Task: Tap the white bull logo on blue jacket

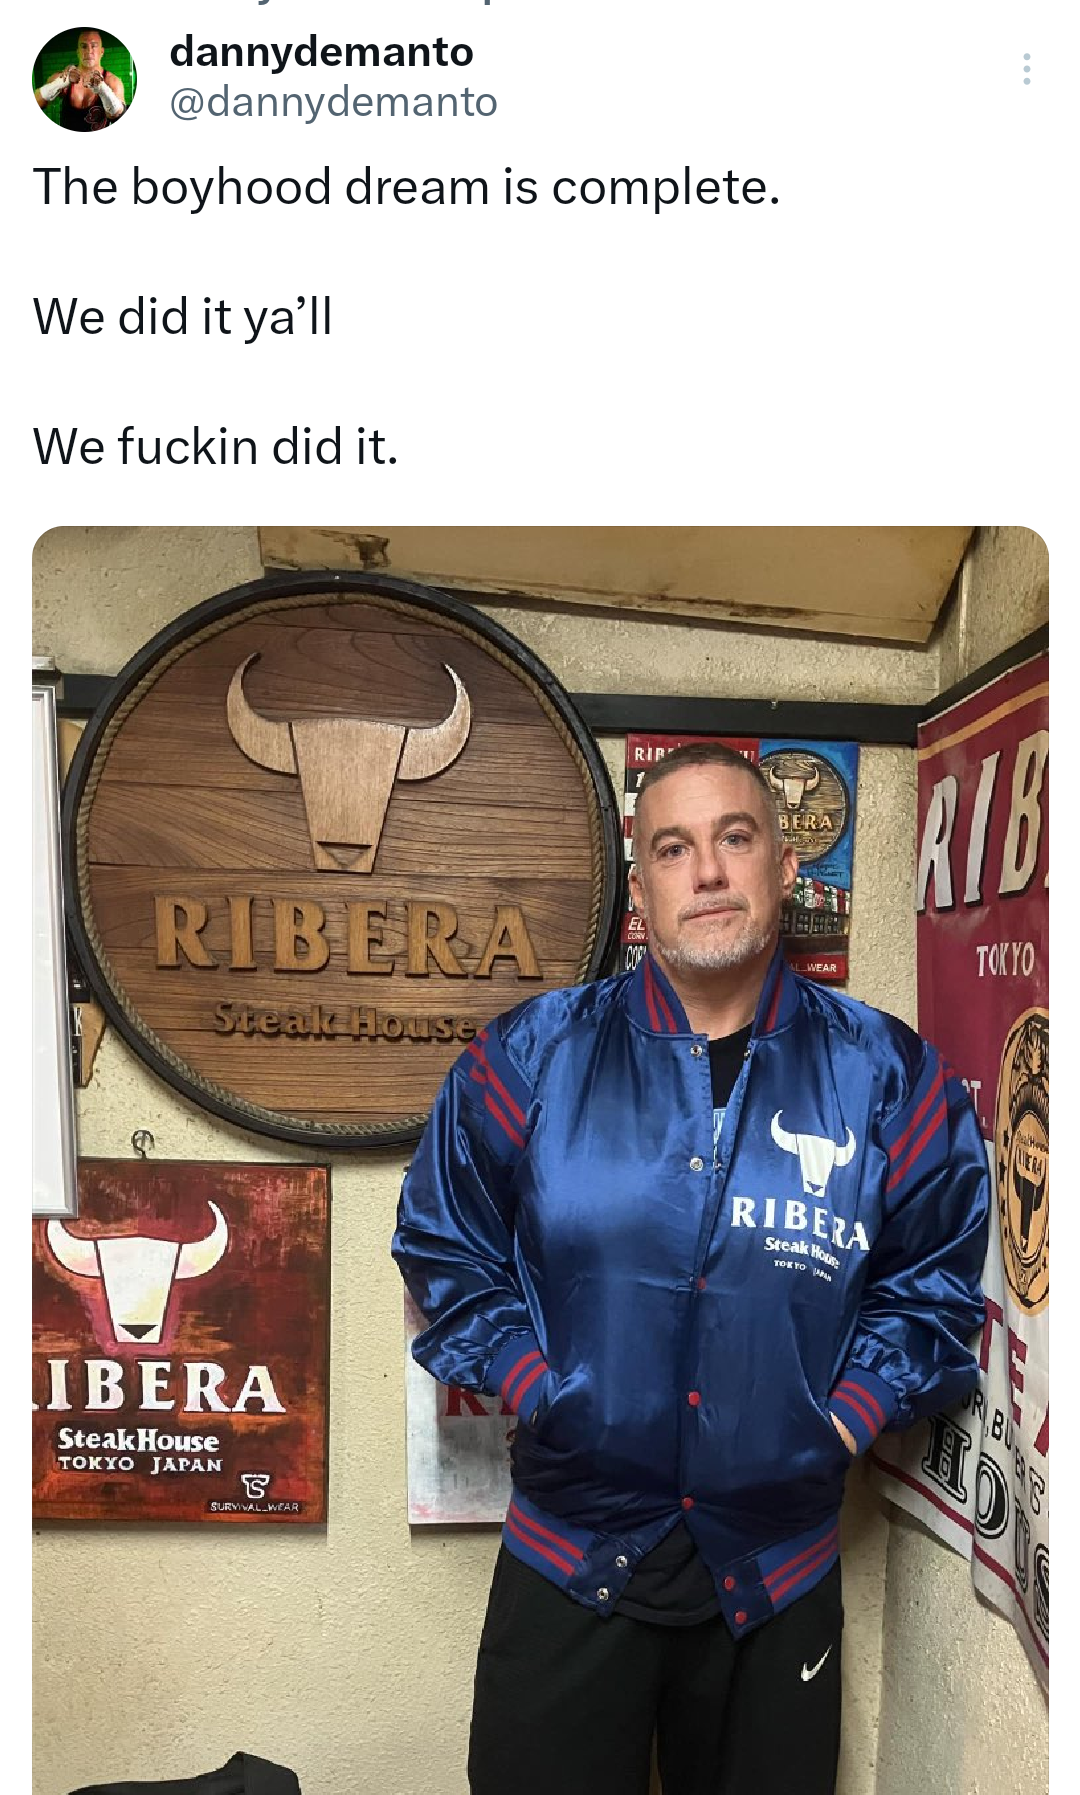Action: 813,1149
